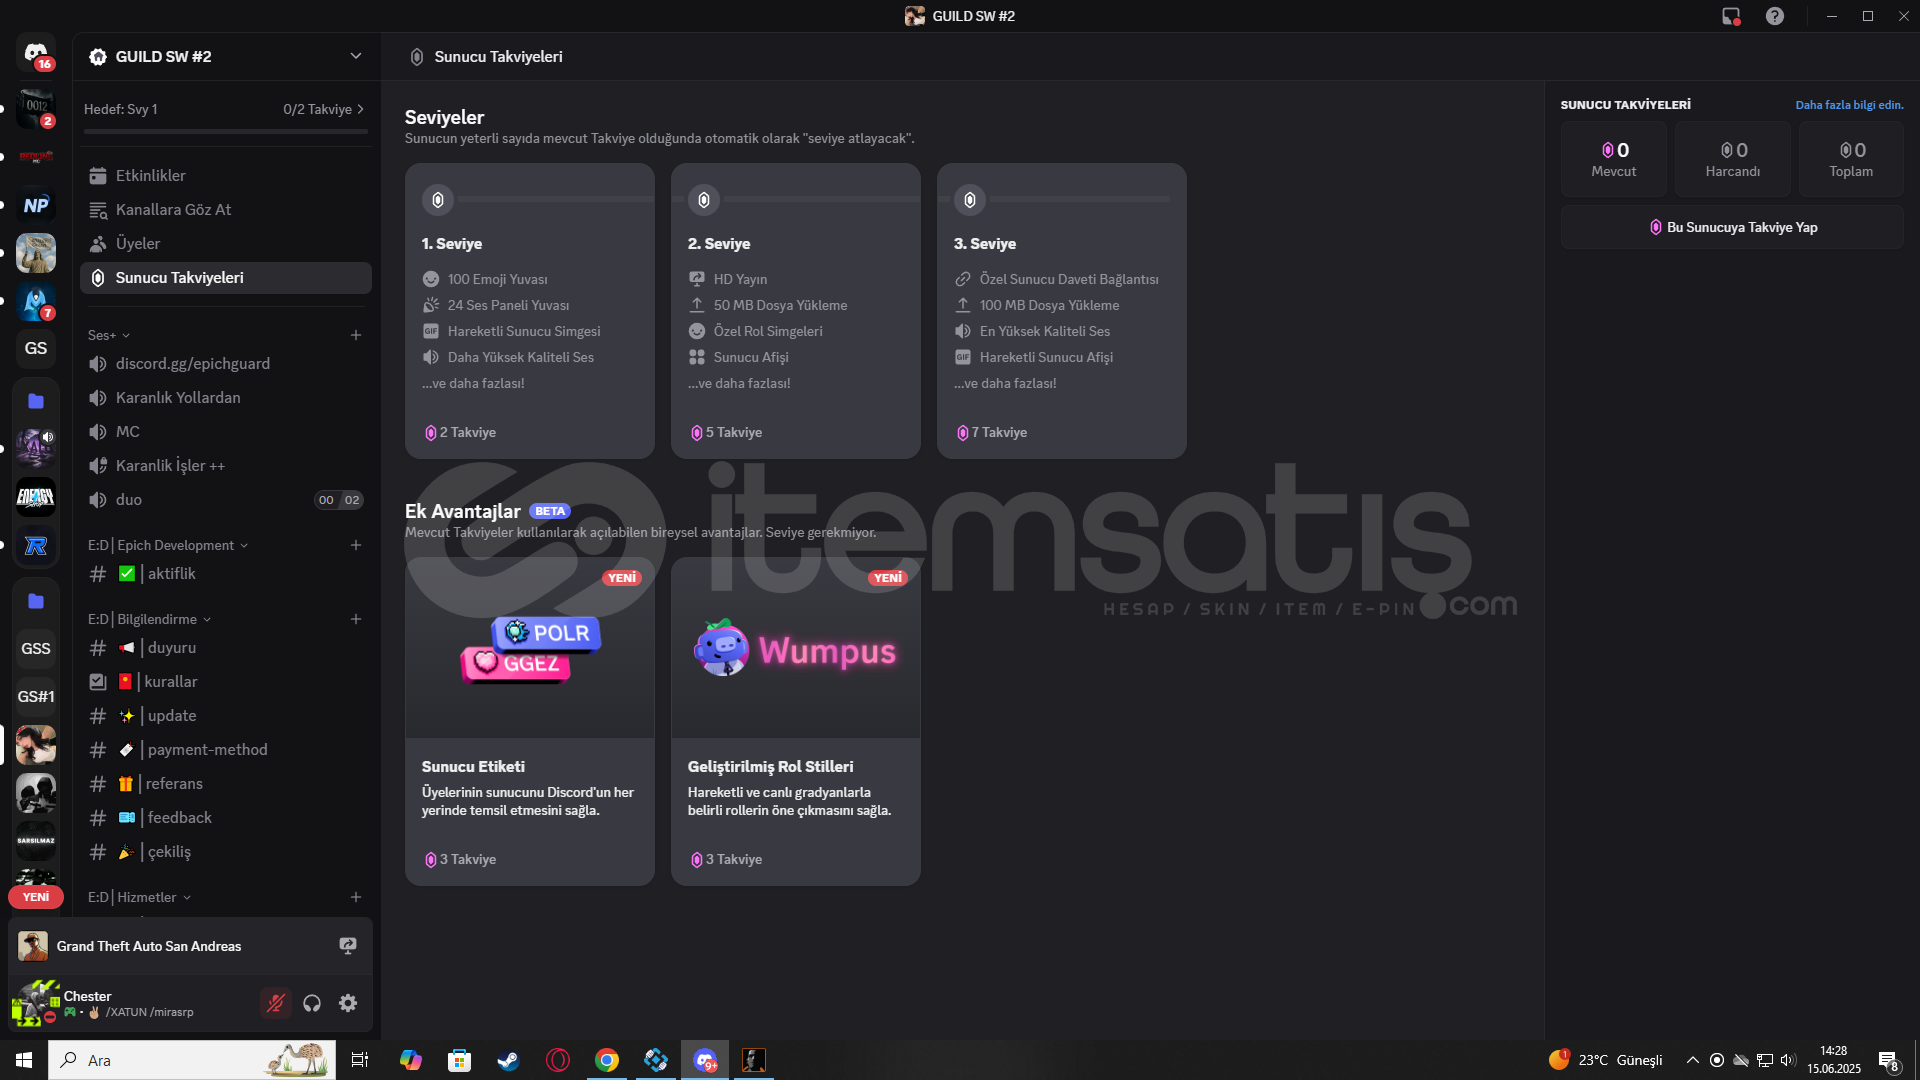Open the help question mark icon
1920x1080 pixels.
(x=1775, y=16)
